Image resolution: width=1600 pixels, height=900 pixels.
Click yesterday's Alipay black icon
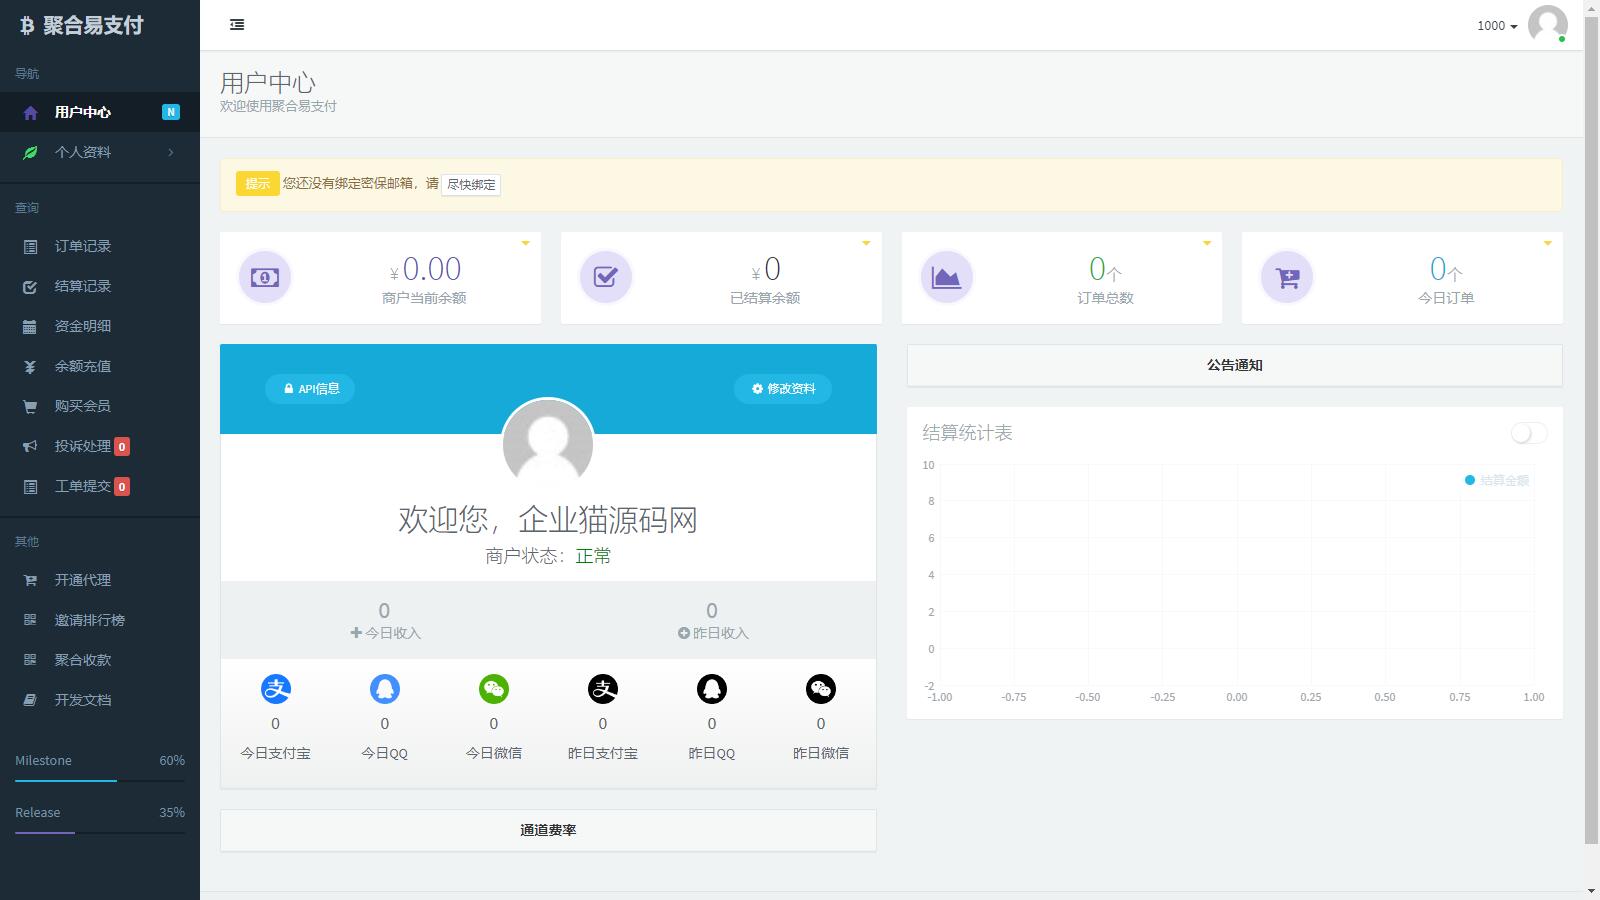click(x=603, y=689)
